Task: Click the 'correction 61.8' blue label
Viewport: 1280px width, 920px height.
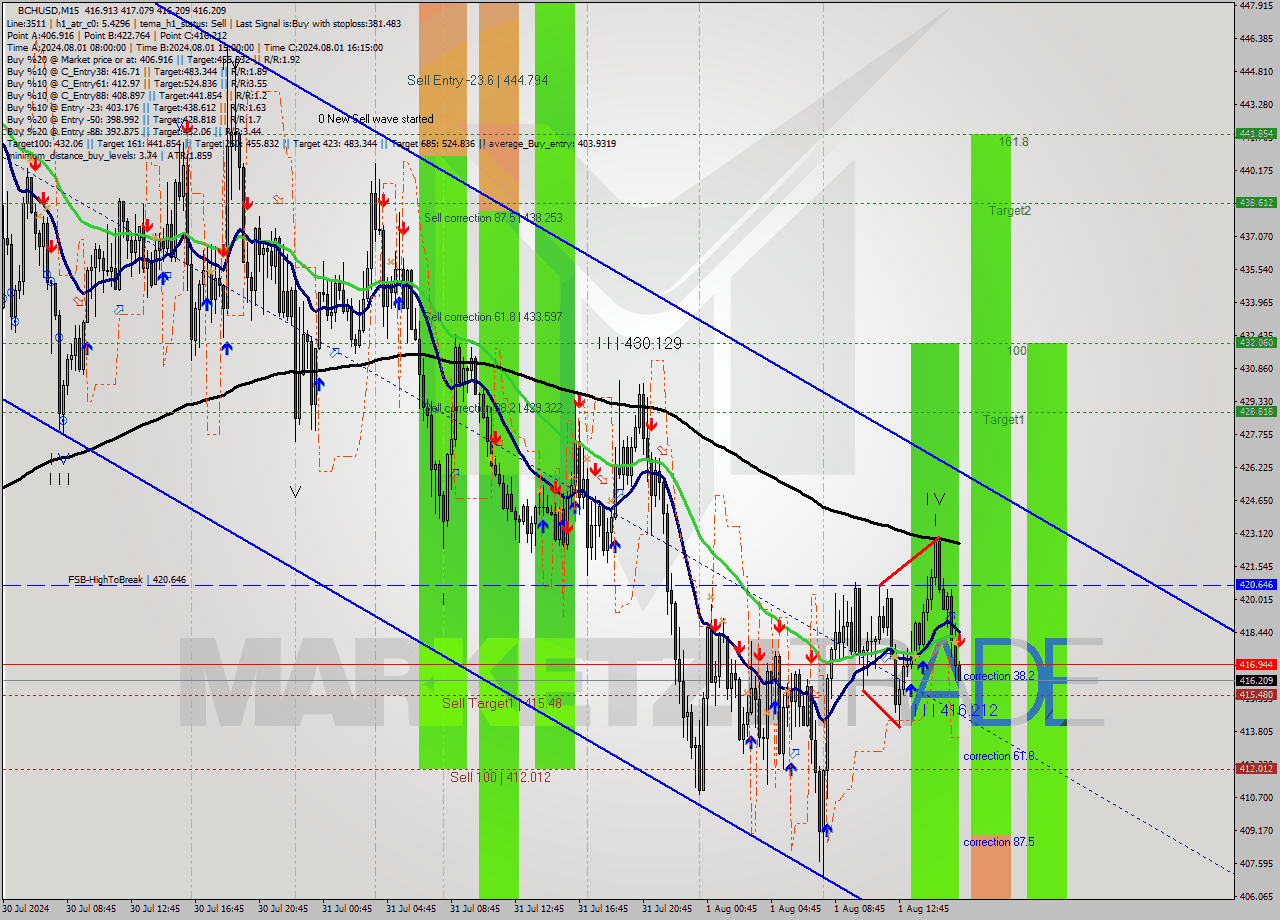Action: point(999,756)
